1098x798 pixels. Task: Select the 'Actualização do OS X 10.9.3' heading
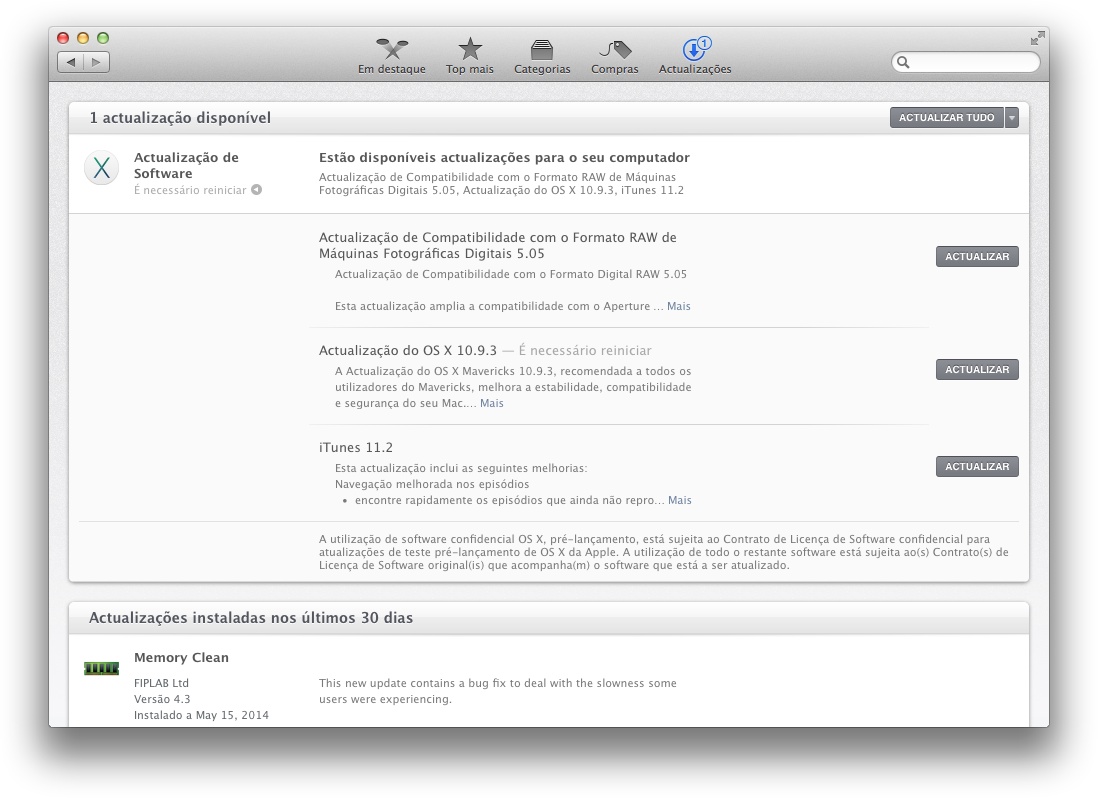(408, 350)
